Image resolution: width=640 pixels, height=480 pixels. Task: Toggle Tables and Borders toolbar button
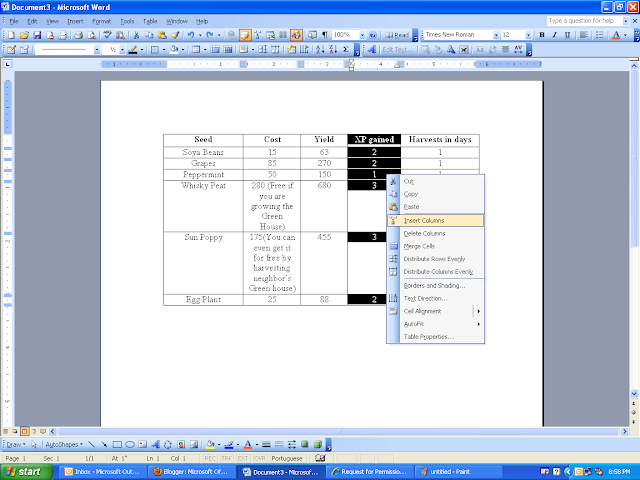(x=245, y=36)
